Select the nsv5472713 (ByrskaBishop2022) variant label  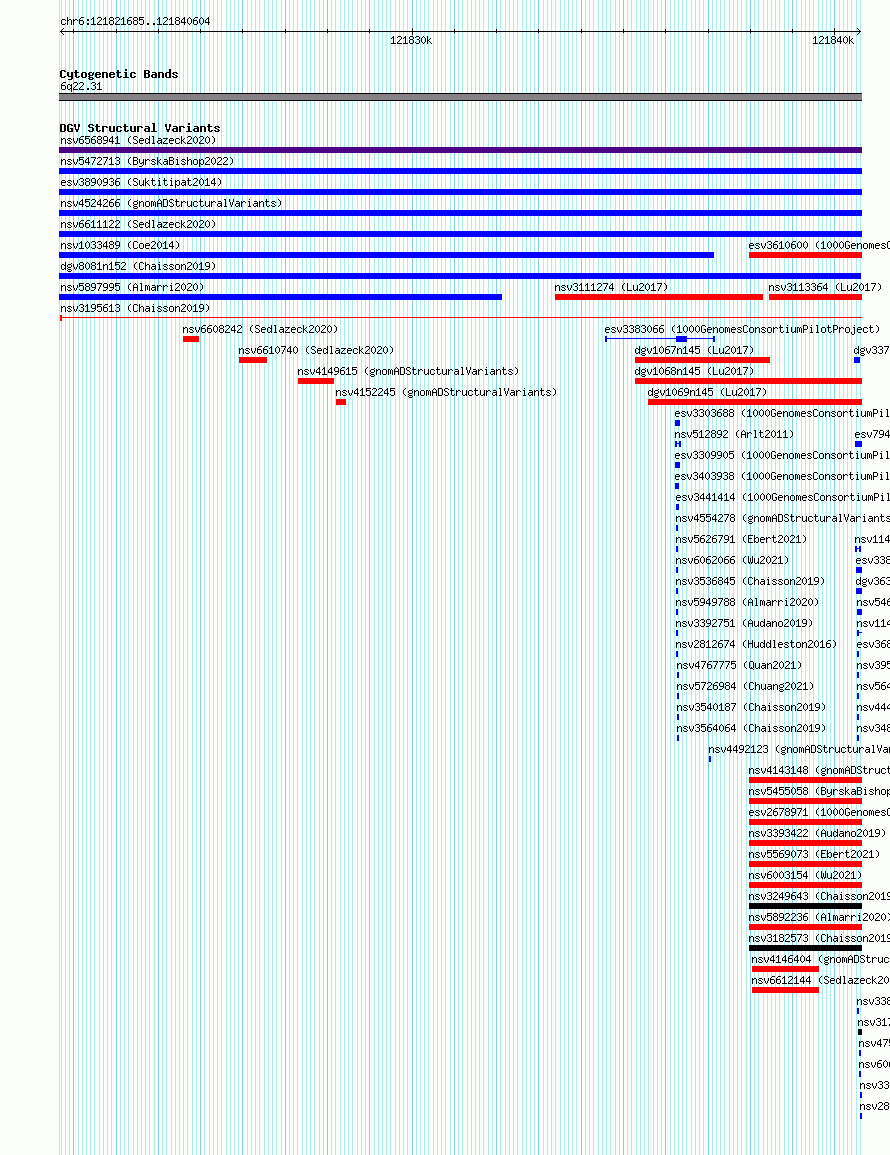[147, 161]
